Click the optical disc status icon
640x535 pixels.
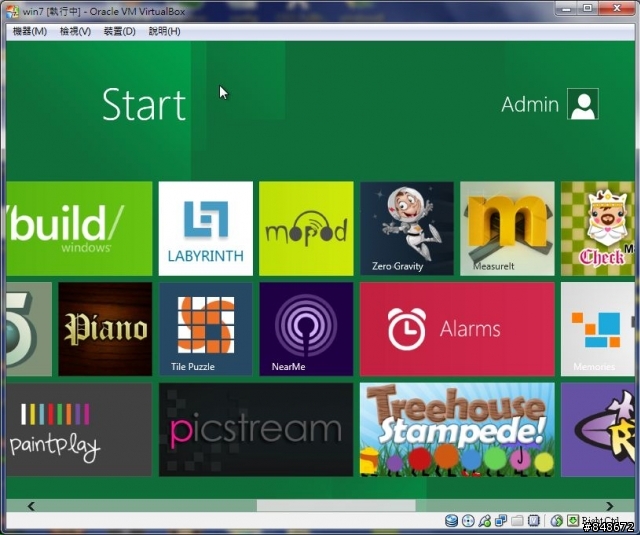[468, 521]
